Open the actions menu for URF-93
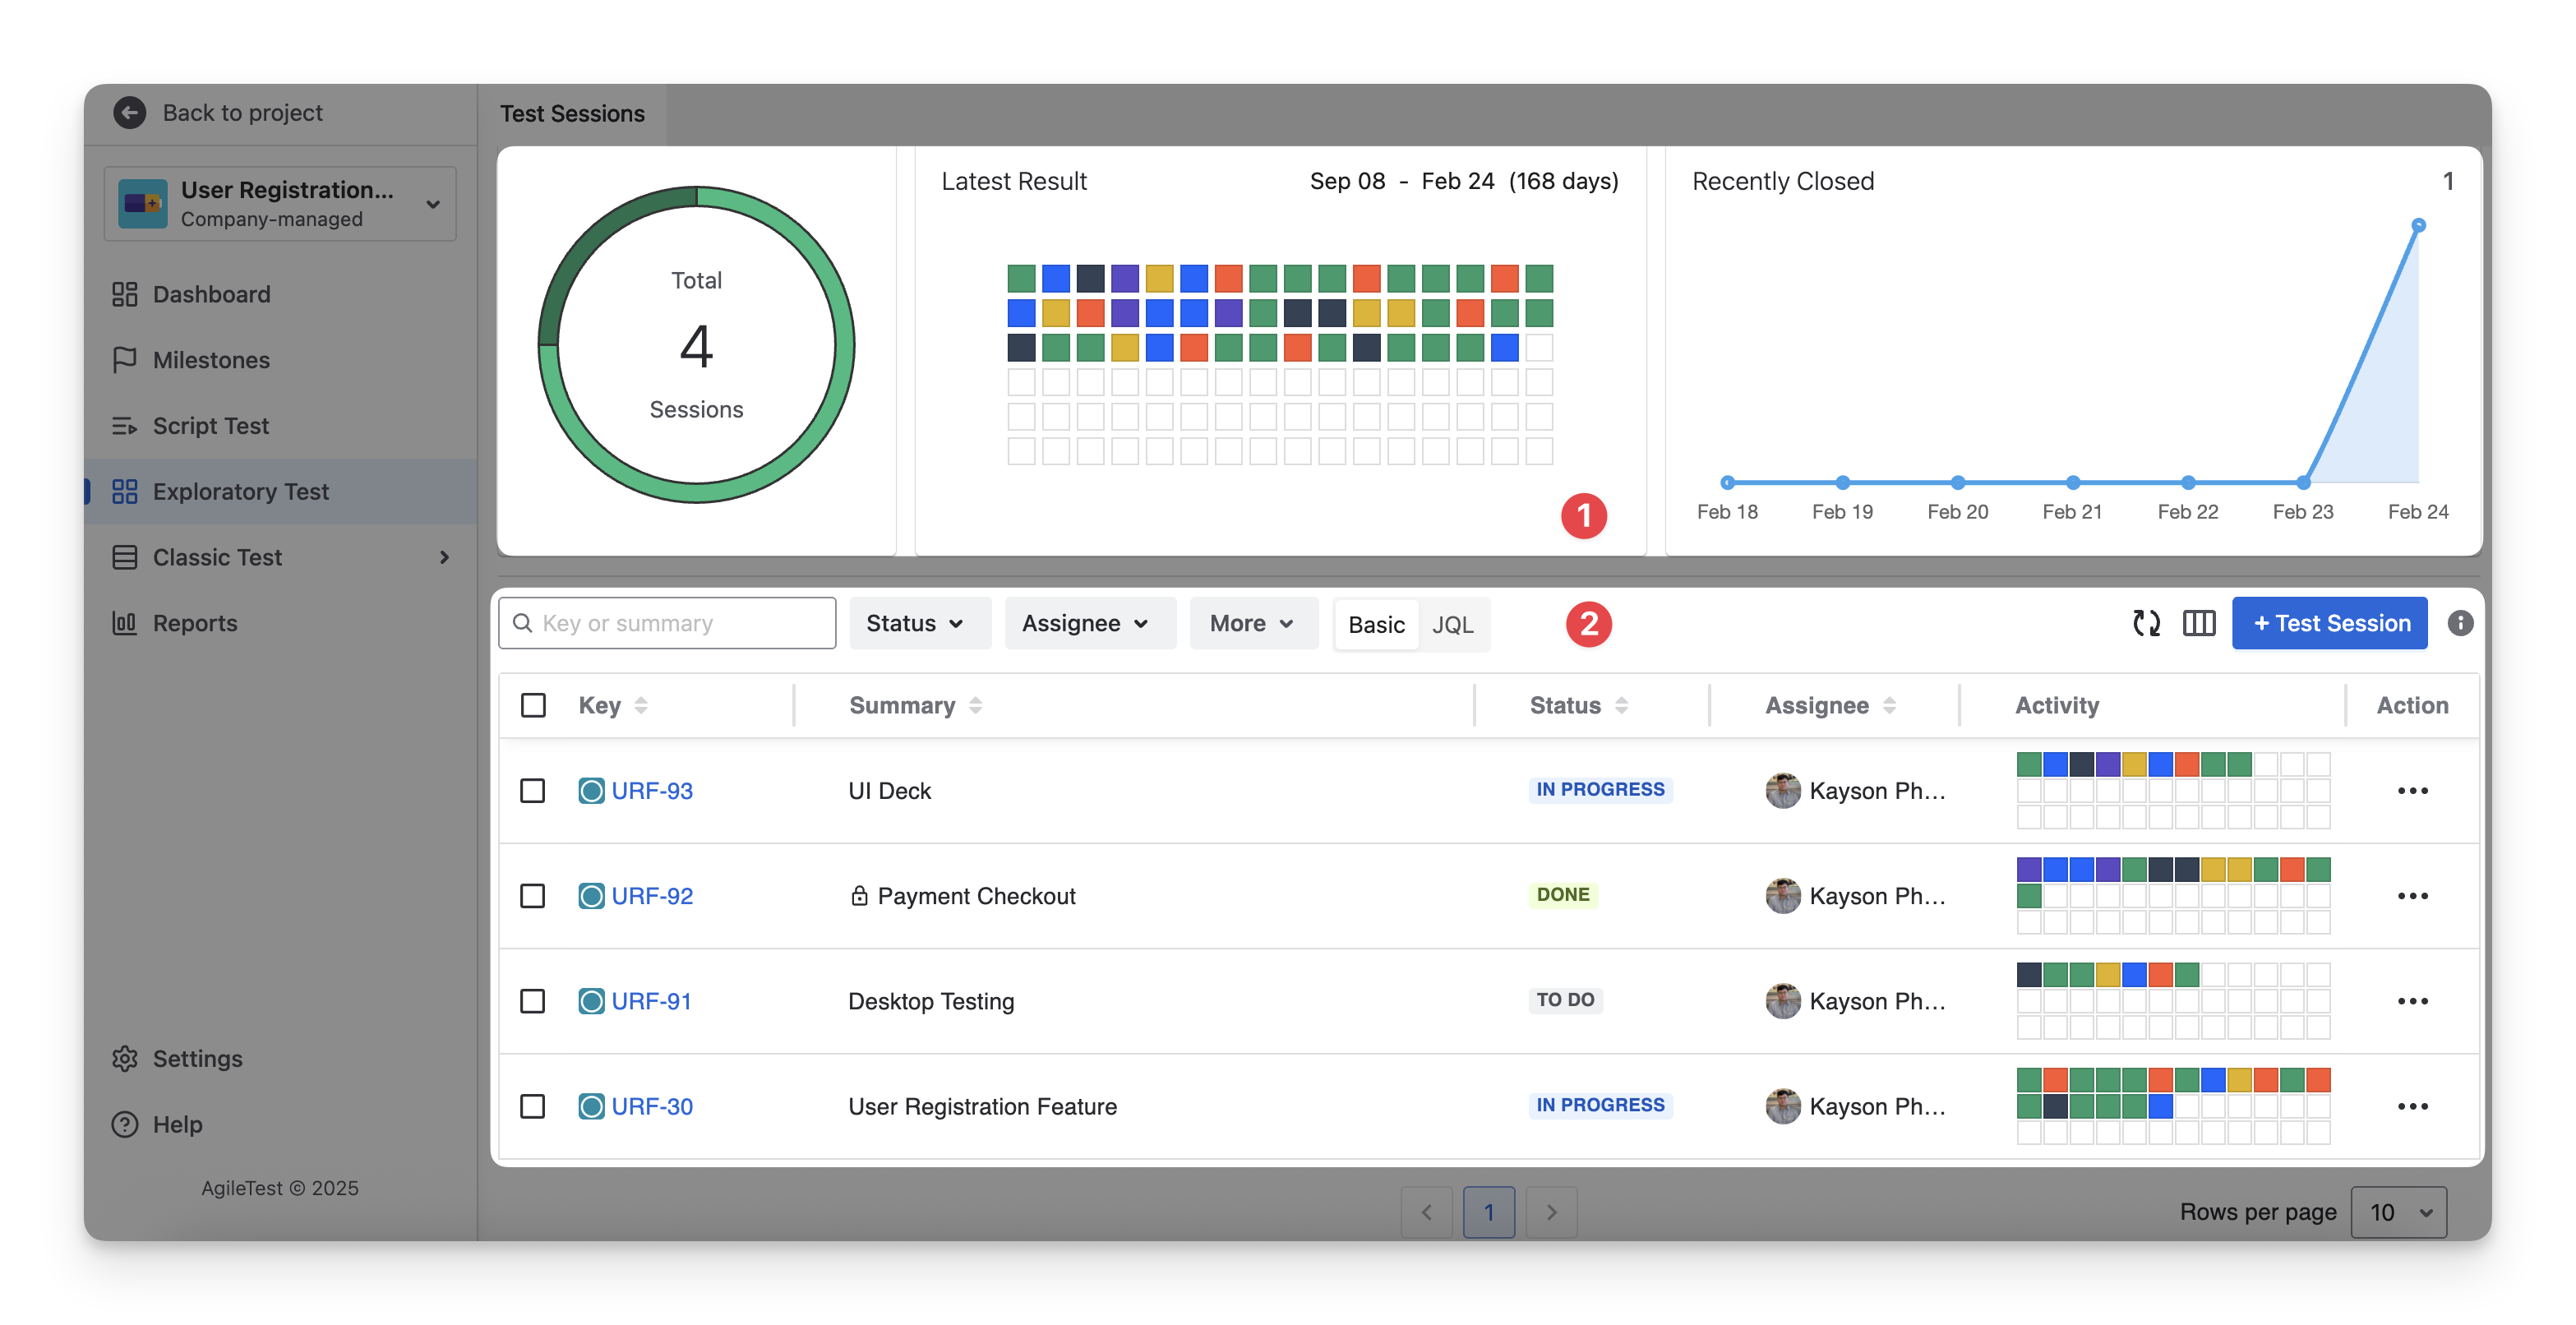This screenshot has width=2576, height=1325. (x=2412, y=791)
